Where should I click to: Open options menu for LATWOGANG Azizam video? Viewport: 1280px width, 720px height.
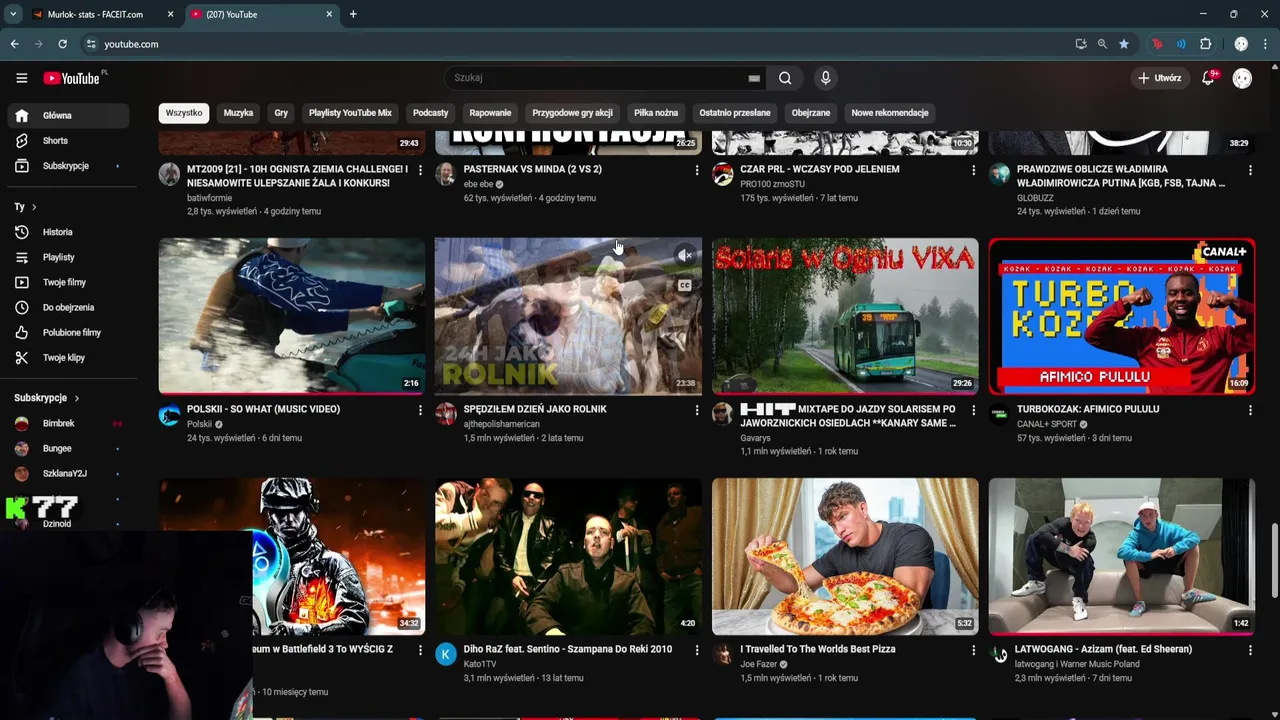1250,650
